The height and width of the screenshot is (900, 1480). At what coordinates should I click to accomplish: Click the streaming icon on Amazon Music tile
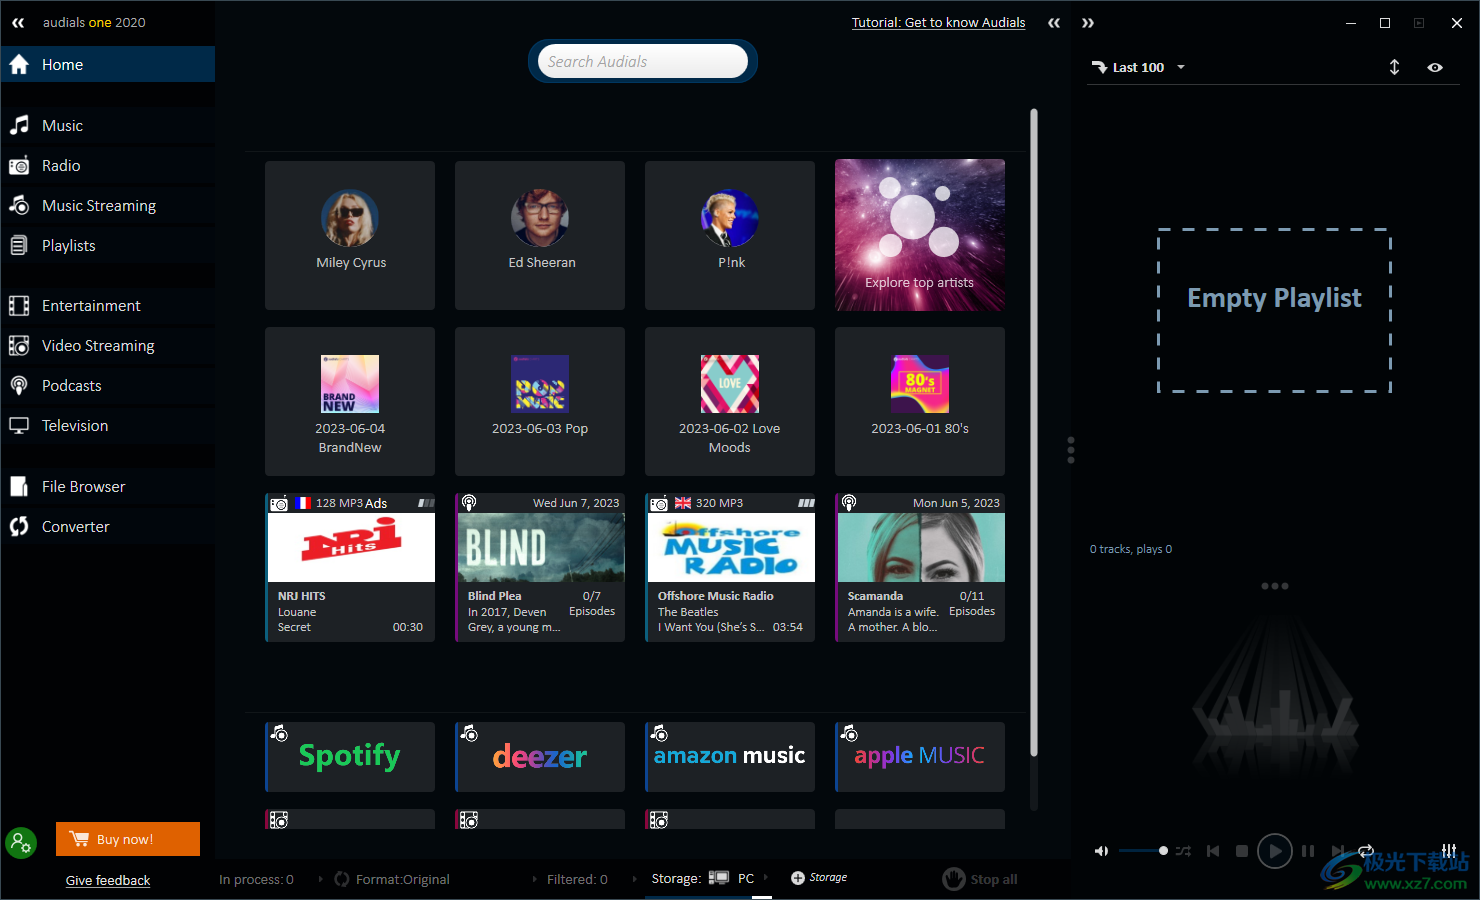(659, 734)
